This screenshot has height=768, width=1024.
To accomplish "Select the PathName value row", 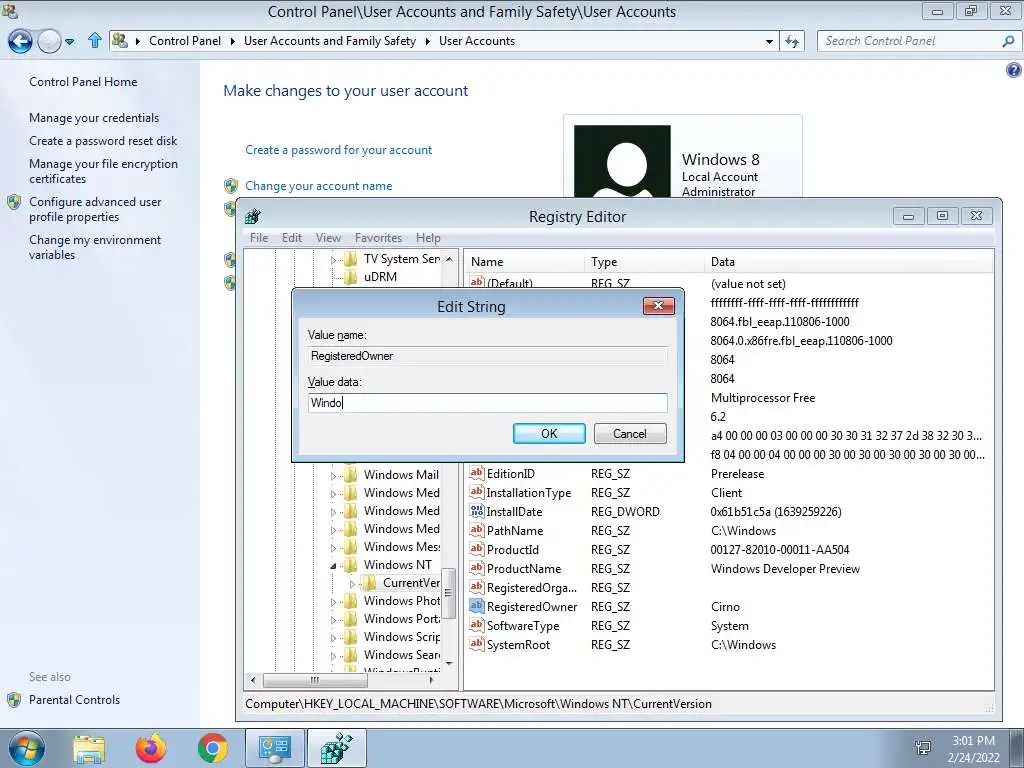I will tap(728, 531).
